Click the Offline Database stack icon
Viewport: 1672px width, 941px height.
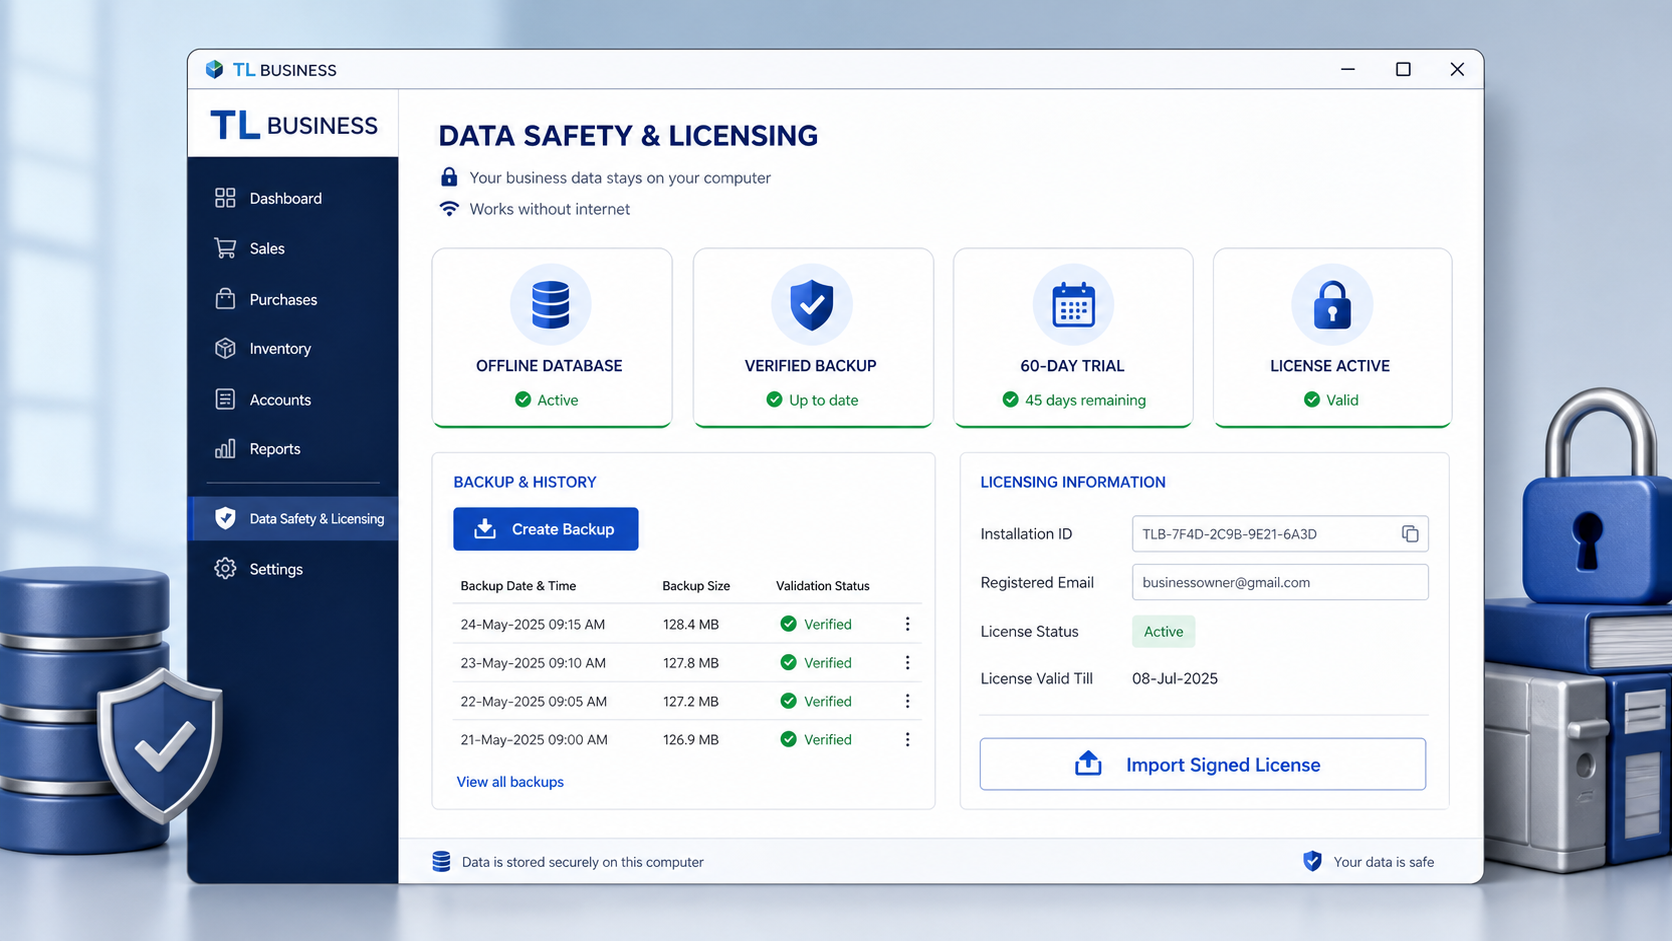pyautogui.click(x=550, y=304)
